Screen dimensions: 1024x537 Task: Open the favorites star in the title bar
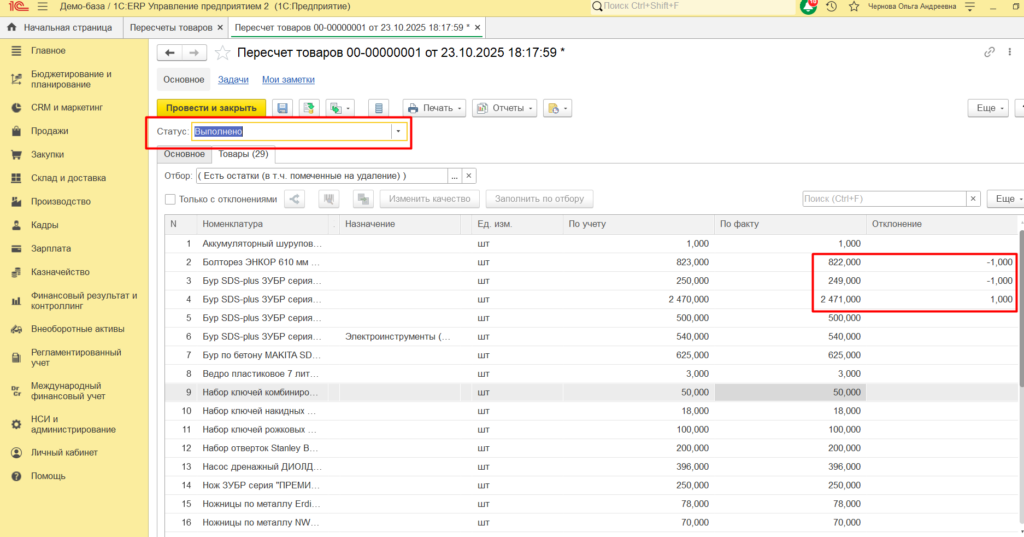pyautogui.click(x=854, y=7)
